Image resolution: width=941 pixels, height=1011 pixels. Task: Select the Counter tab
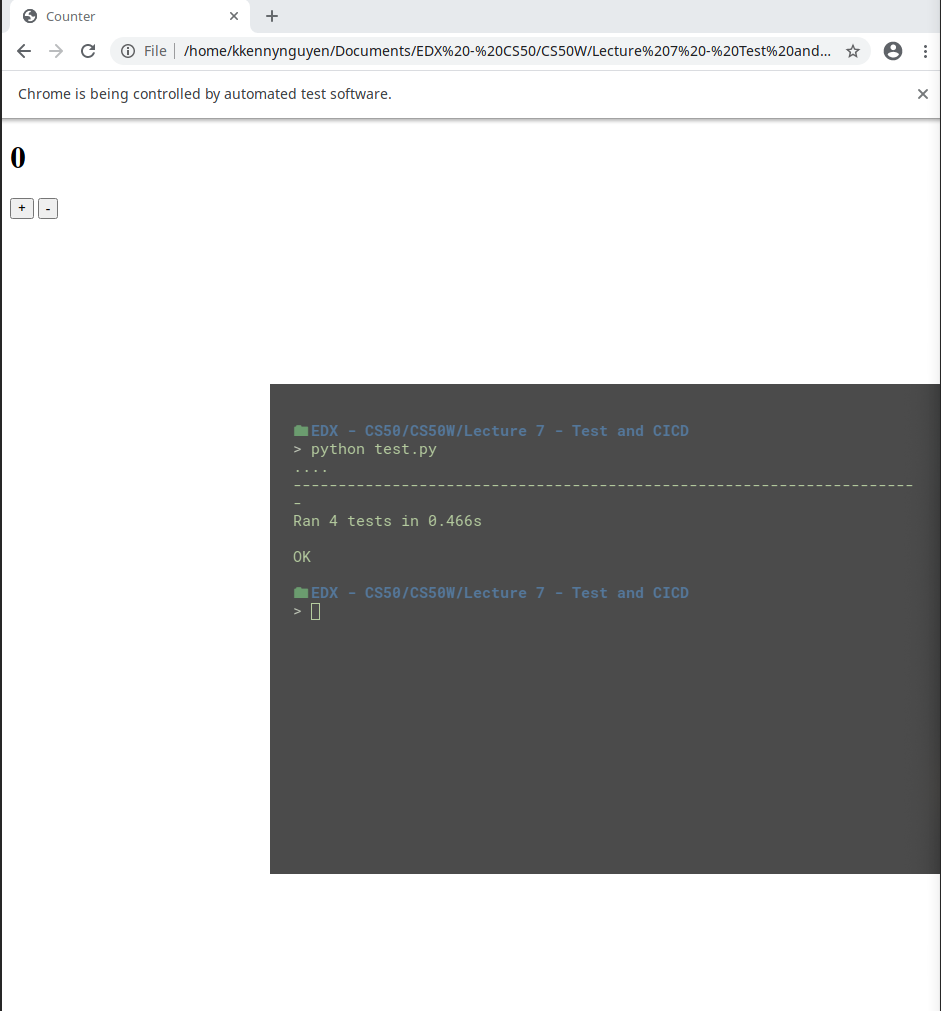[130, 16]
